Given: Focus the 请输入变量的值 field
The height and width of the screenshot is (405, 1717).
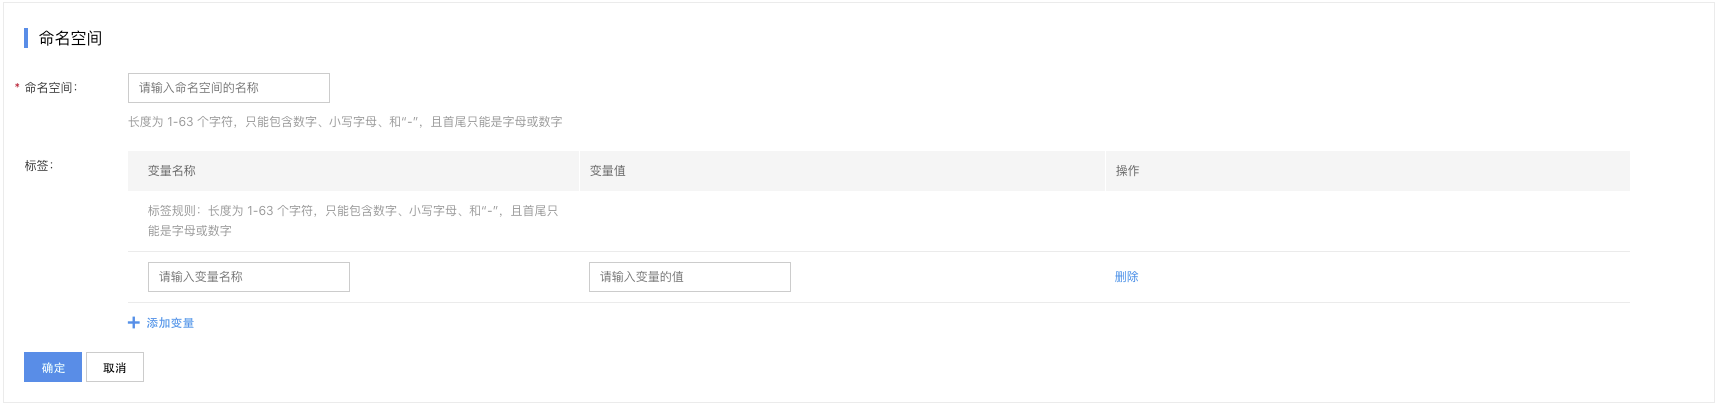Looking at the screenshot, I should (x=690, y=277).
